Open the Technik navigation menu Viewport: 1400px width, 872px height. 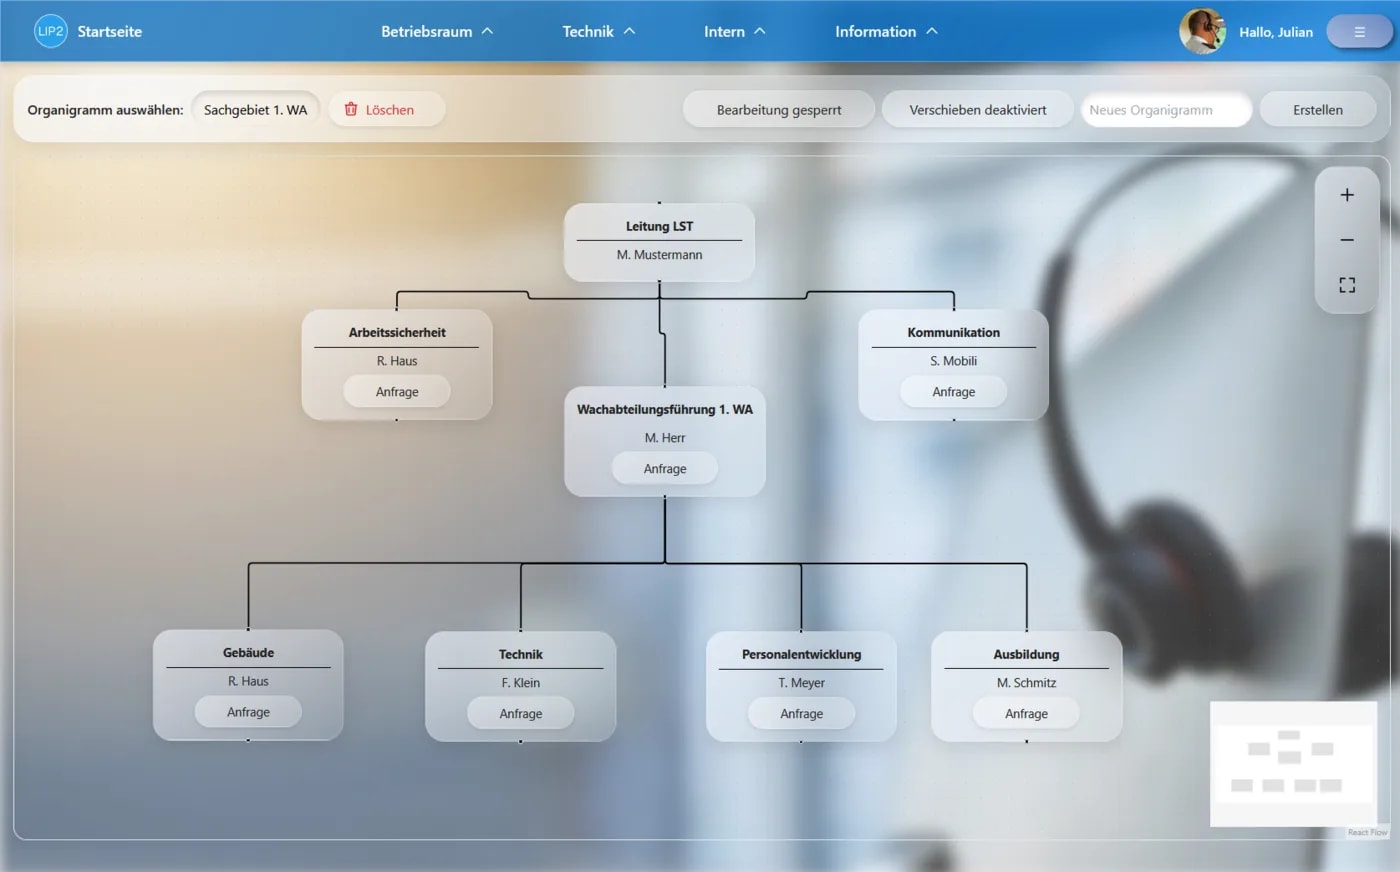click(598, 31)
